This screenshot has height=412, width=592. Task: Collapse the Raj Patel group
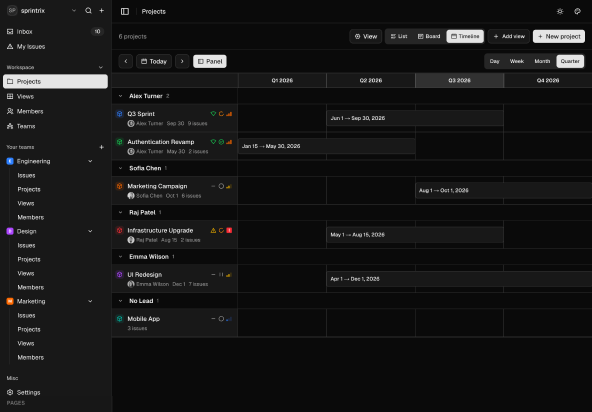120,212
